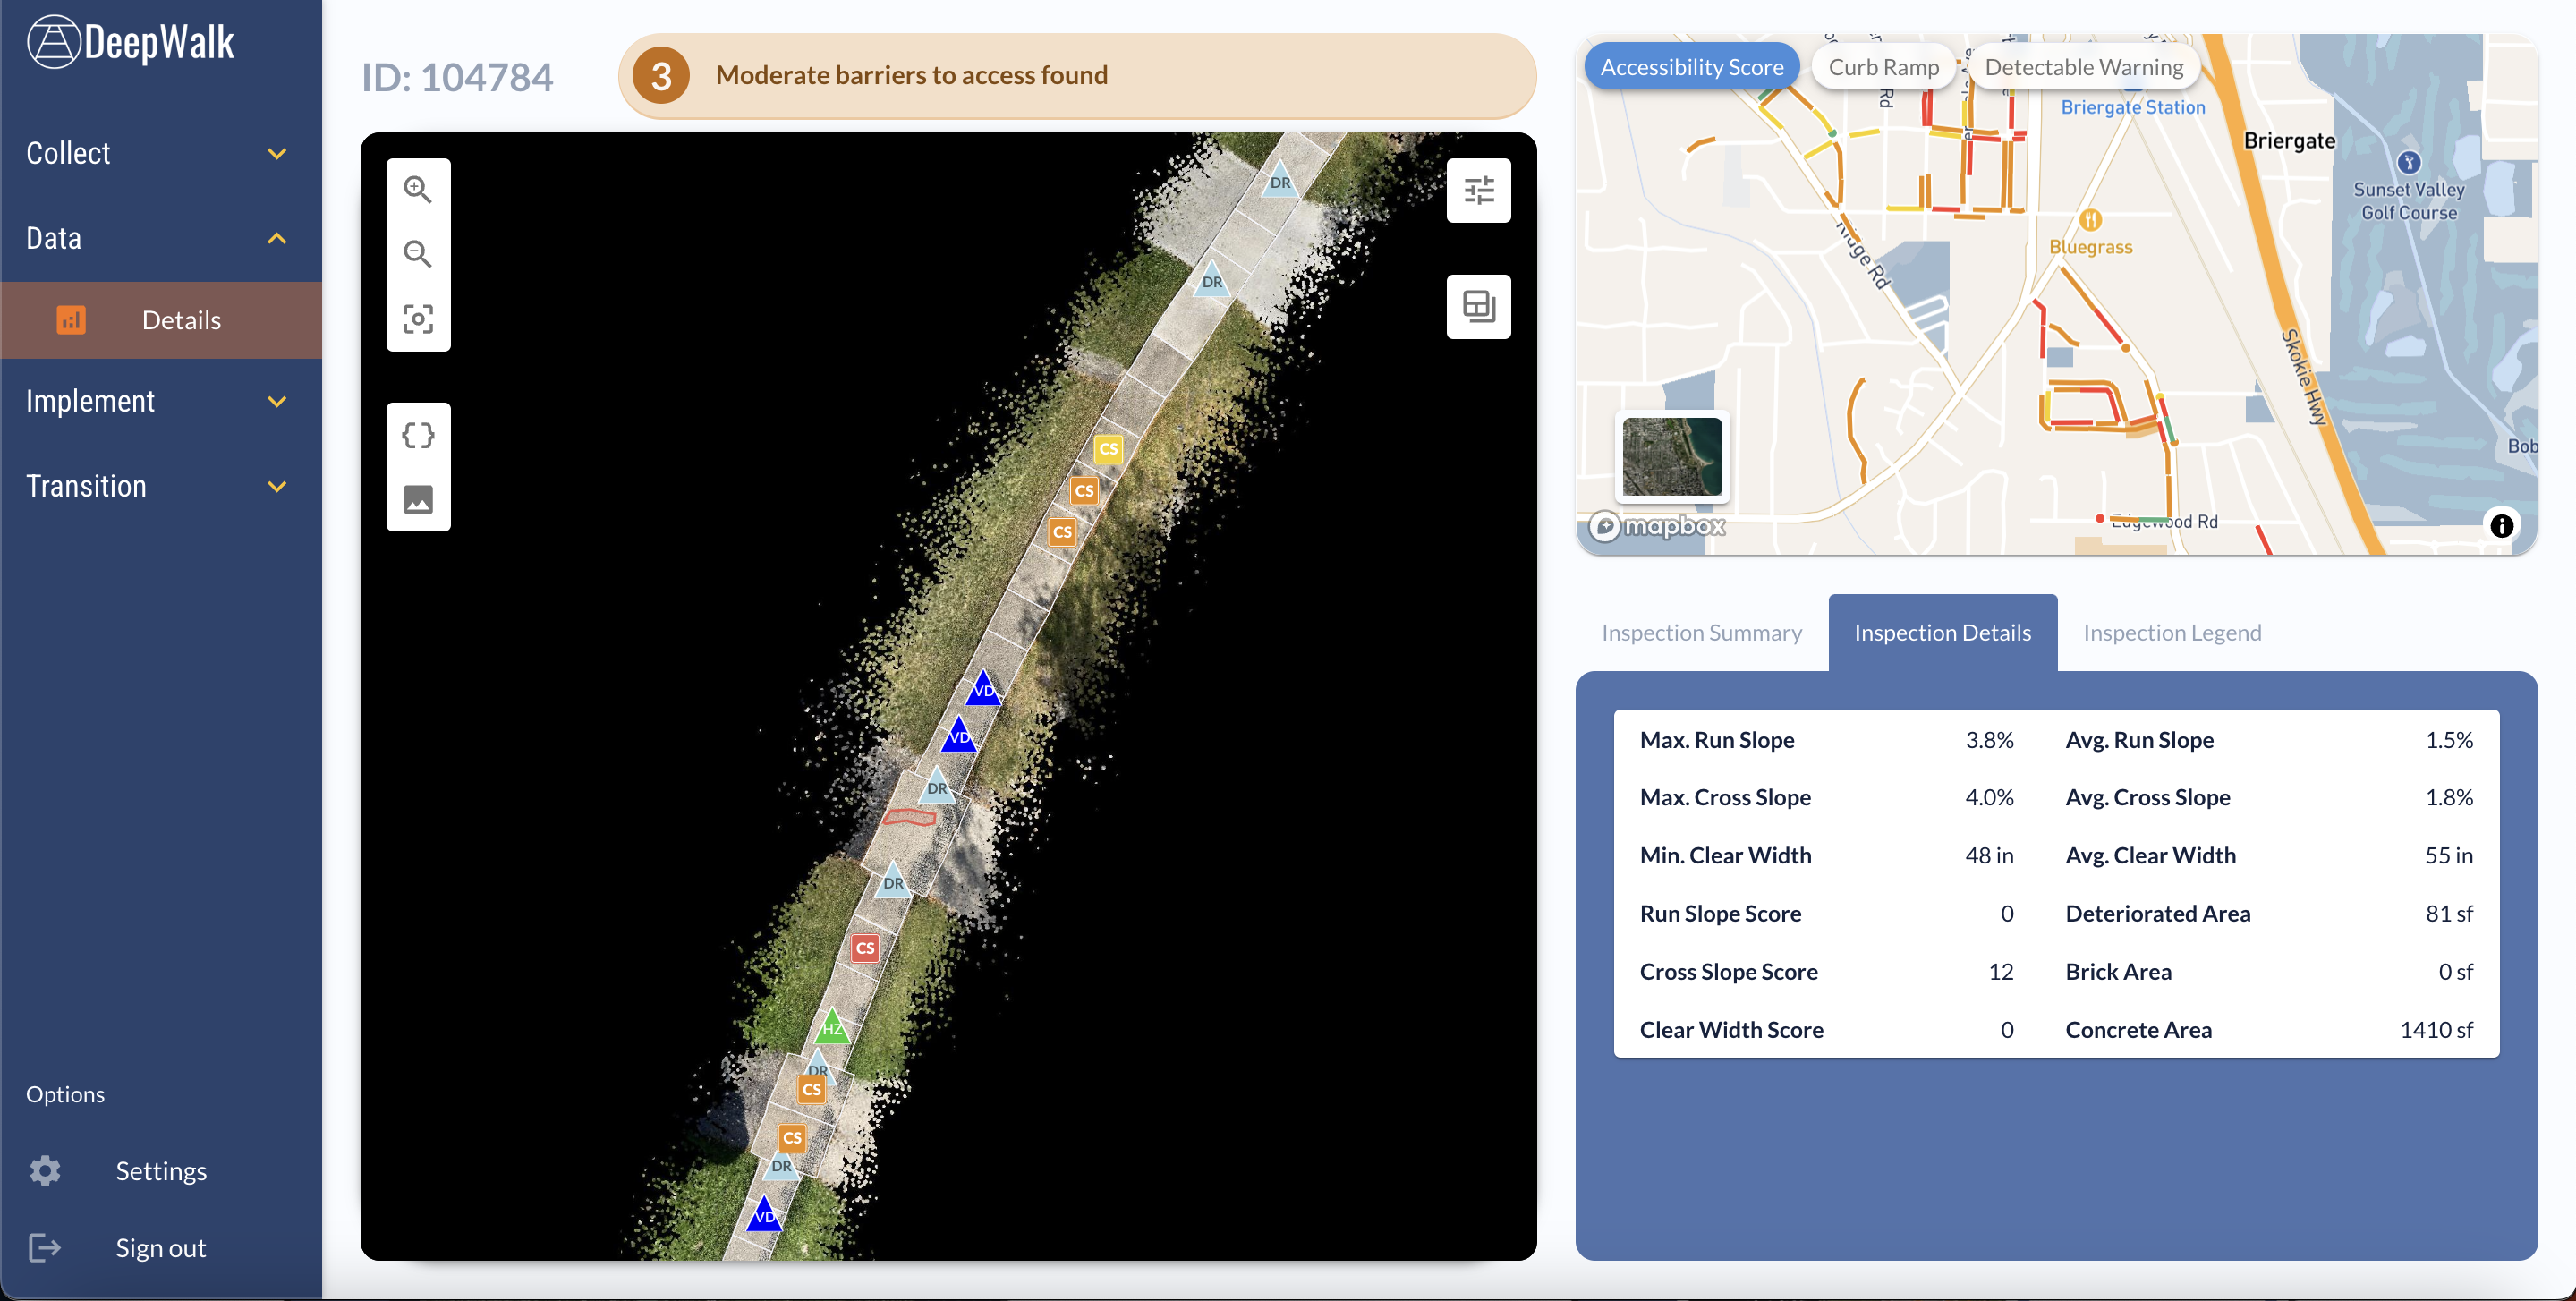
Task: Click the DeepWalk logo in the sidebar
Action: tap(131, 41)
